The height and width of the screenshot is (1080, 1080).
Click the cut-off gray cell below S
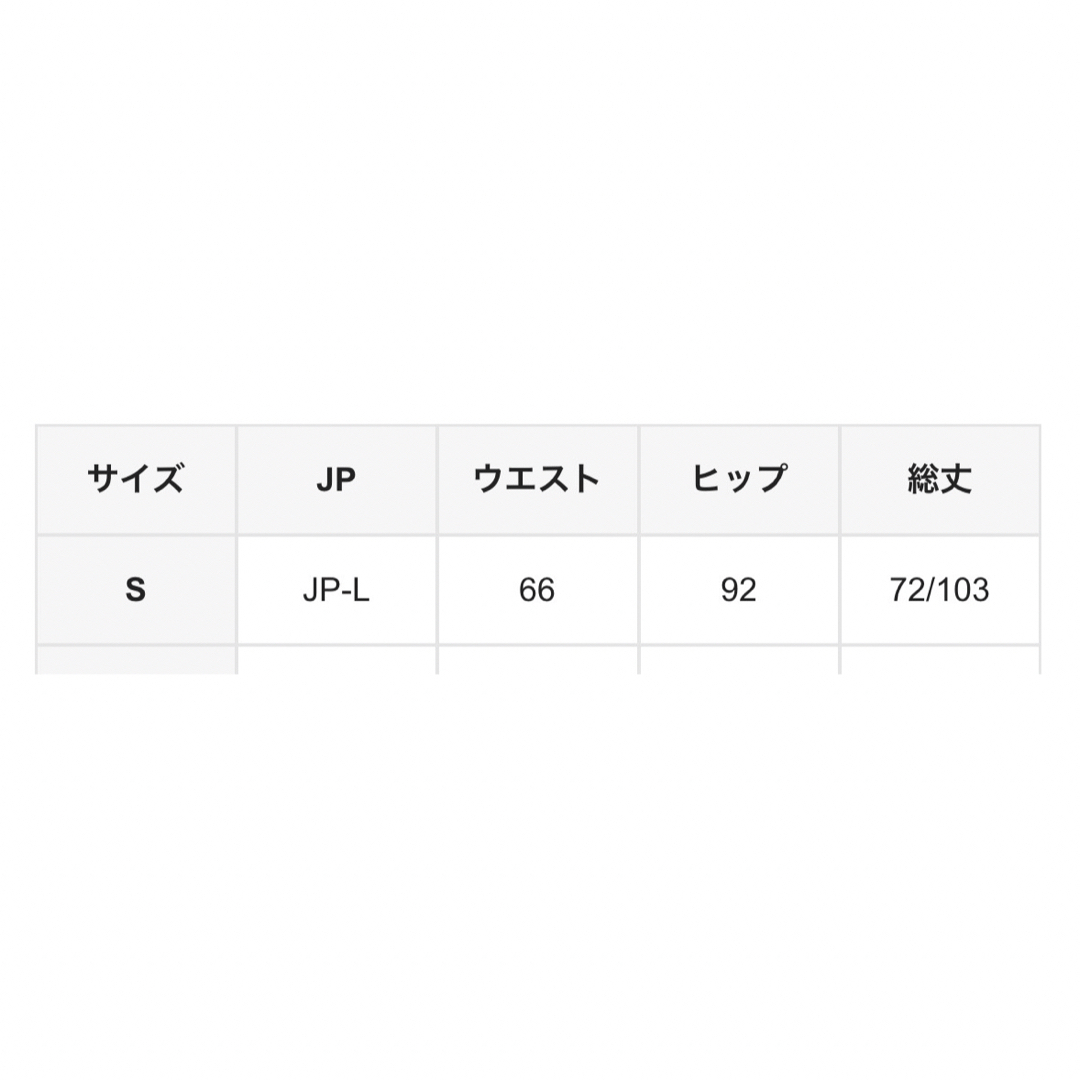point(136,660)
